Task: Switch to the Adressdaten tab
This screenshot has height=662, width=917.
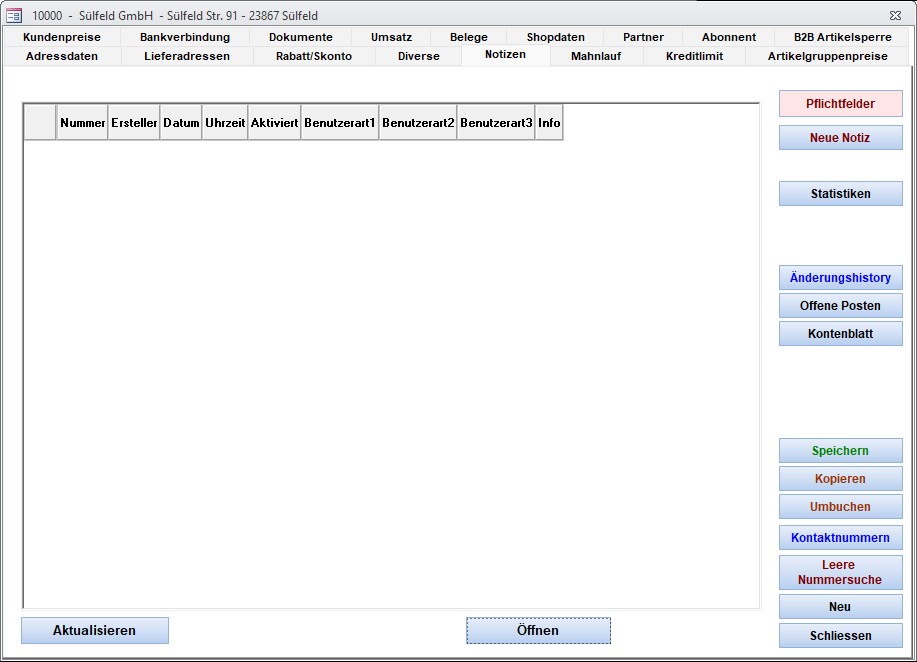Action: (62, 56)
